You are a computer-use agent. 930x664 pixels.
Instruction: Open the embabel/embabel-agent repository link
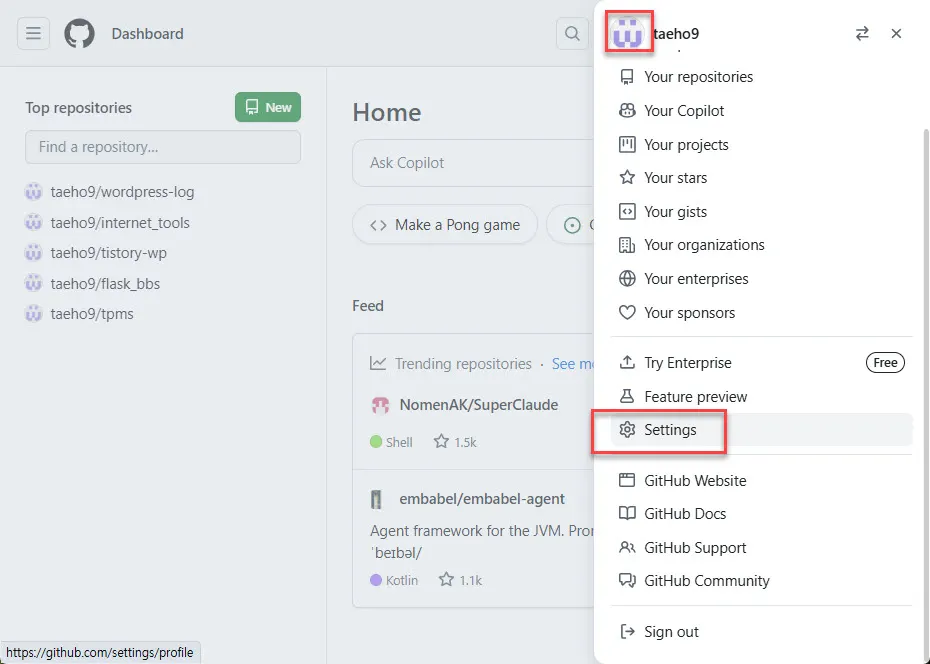482,499
